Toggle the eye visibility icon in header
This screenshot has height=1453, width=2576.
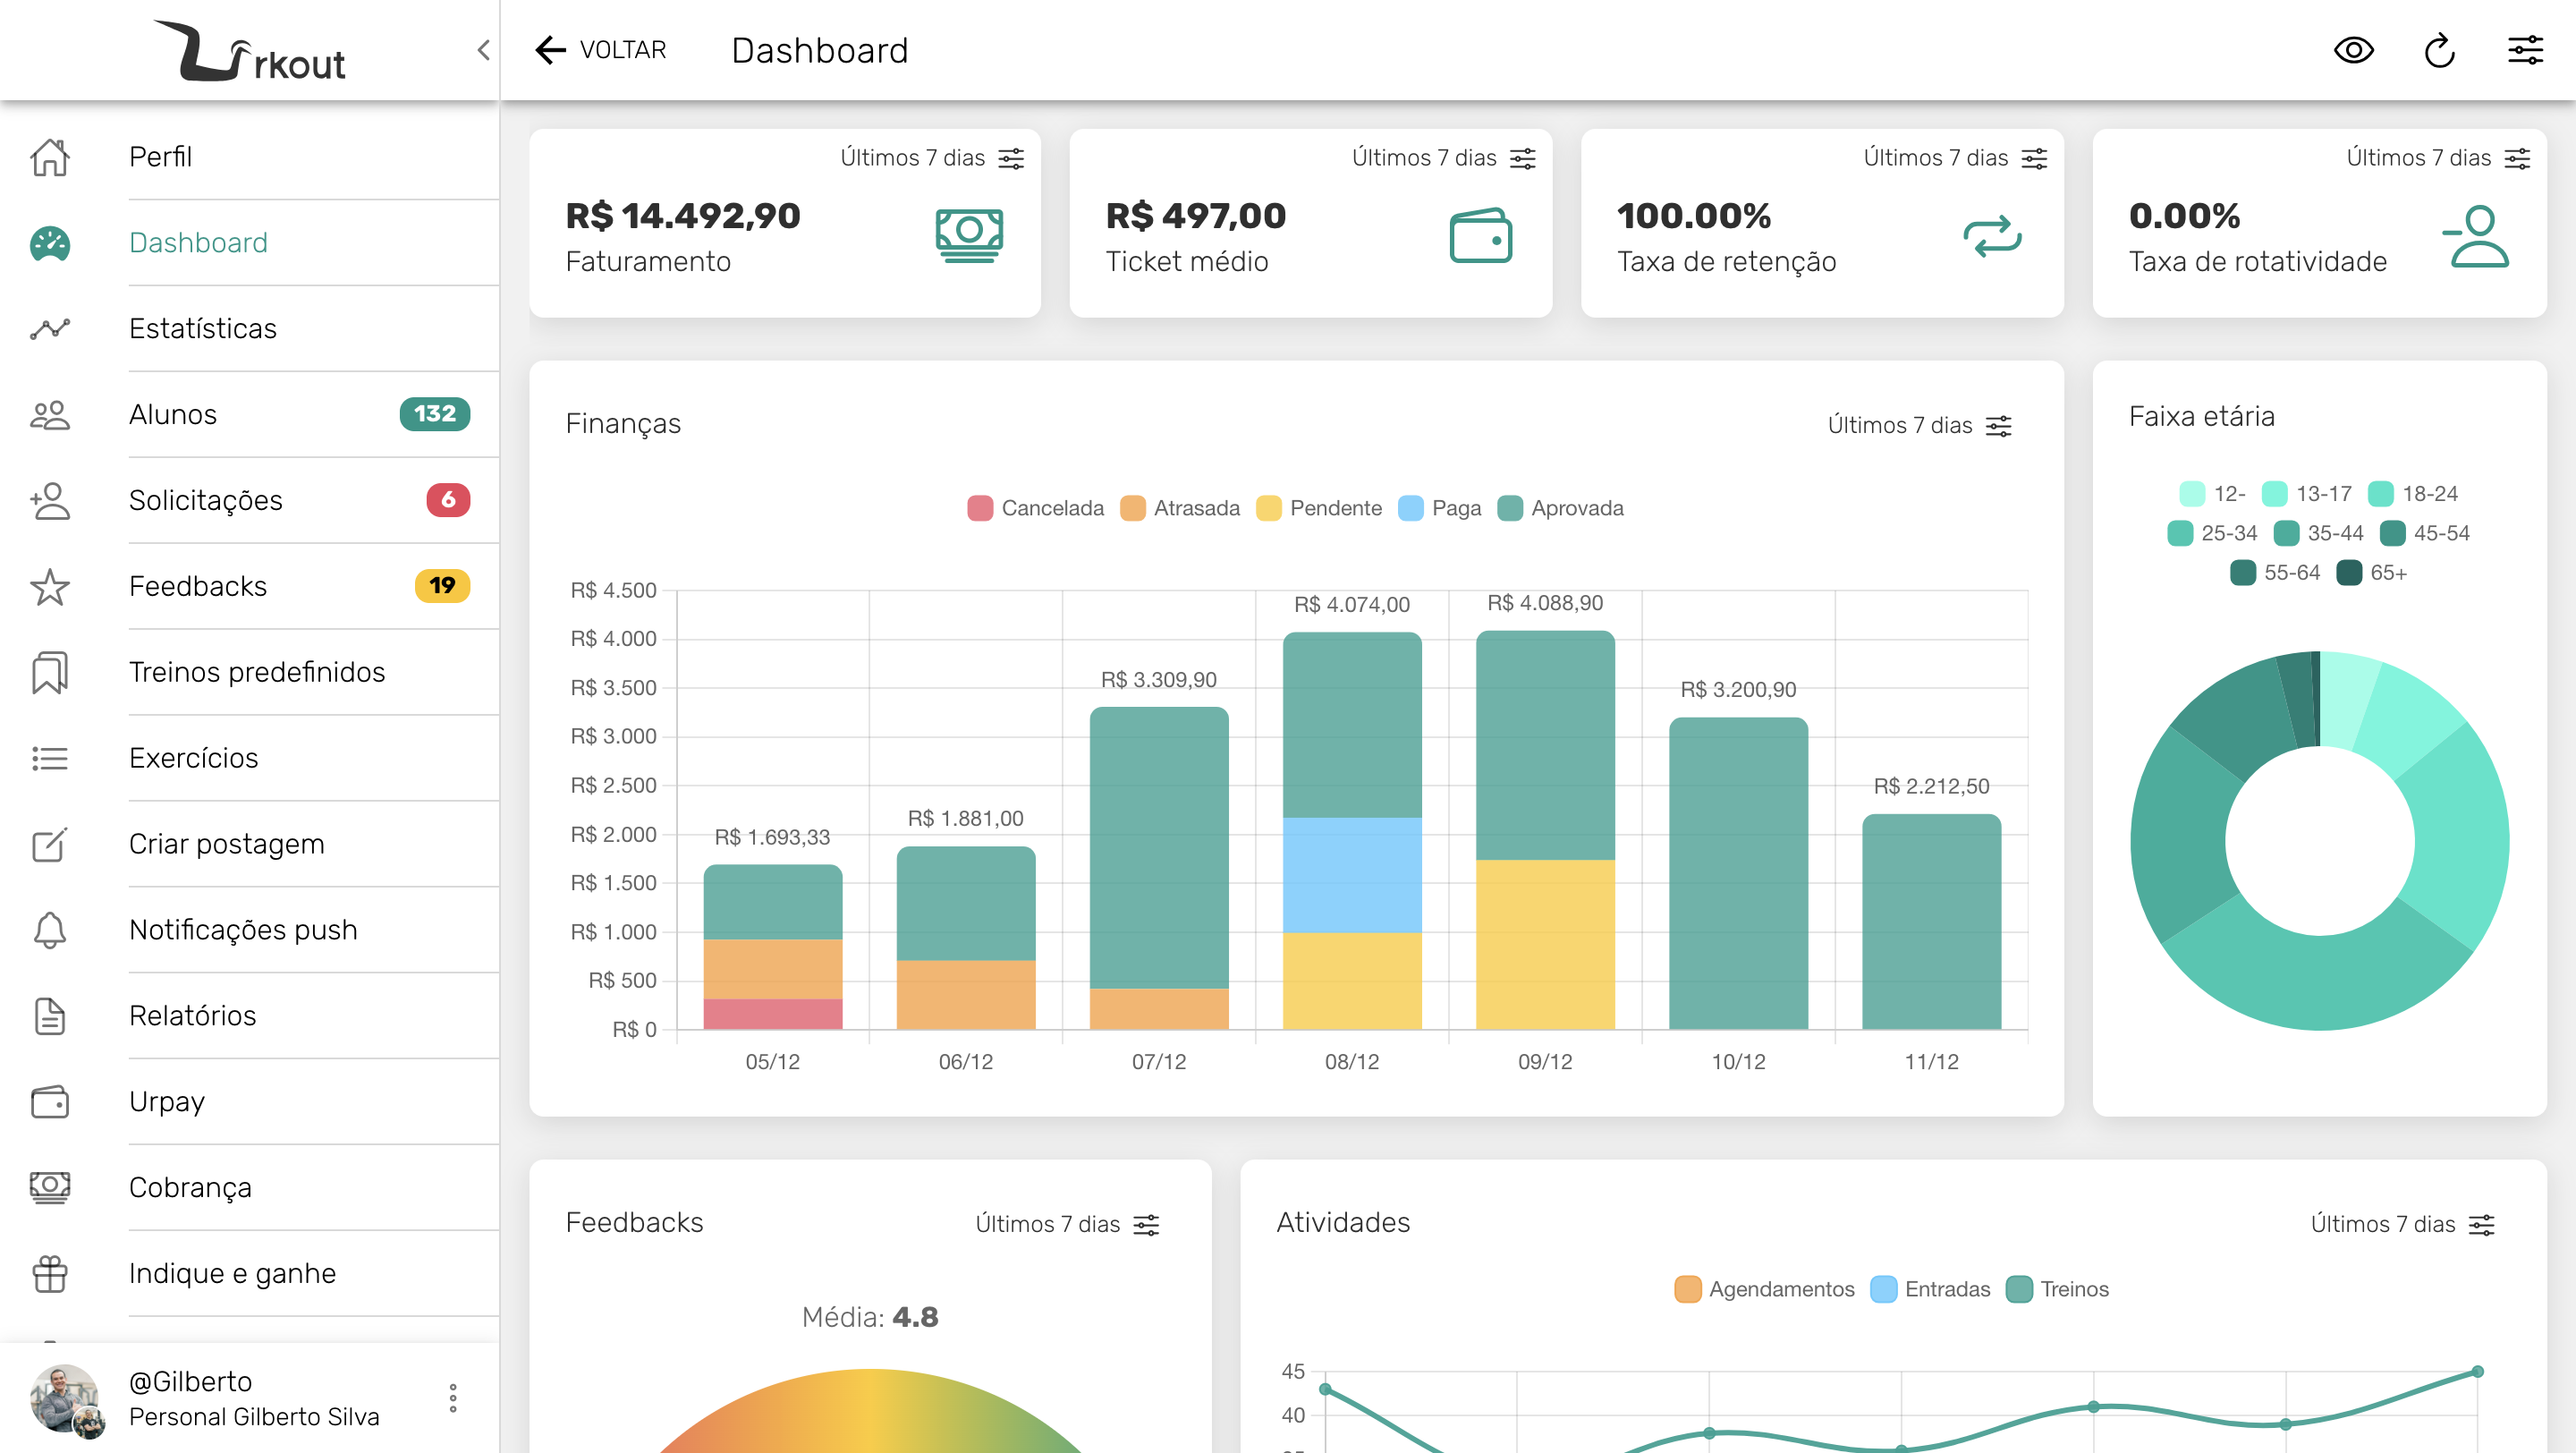[x=2353, y=50]
